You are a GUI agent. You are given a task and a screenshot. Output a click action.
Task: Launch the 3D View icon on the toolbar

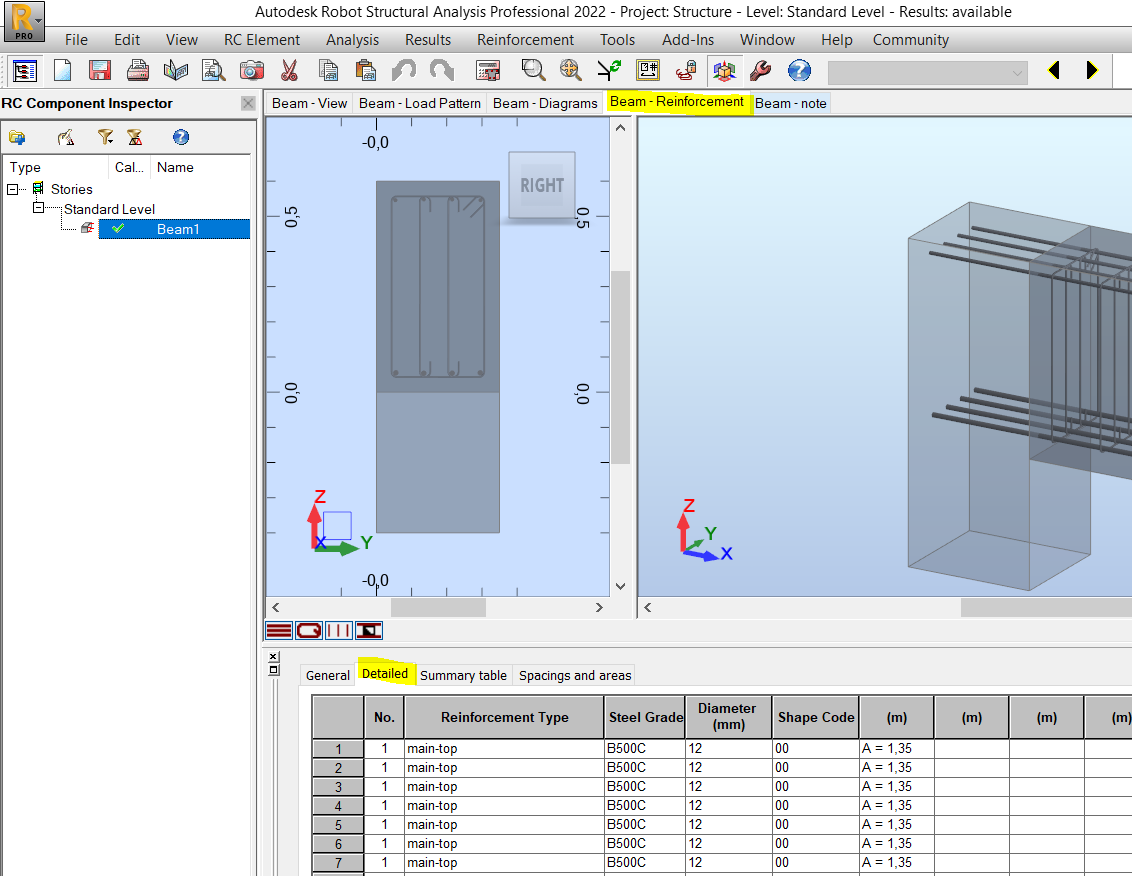coord(724,70)
